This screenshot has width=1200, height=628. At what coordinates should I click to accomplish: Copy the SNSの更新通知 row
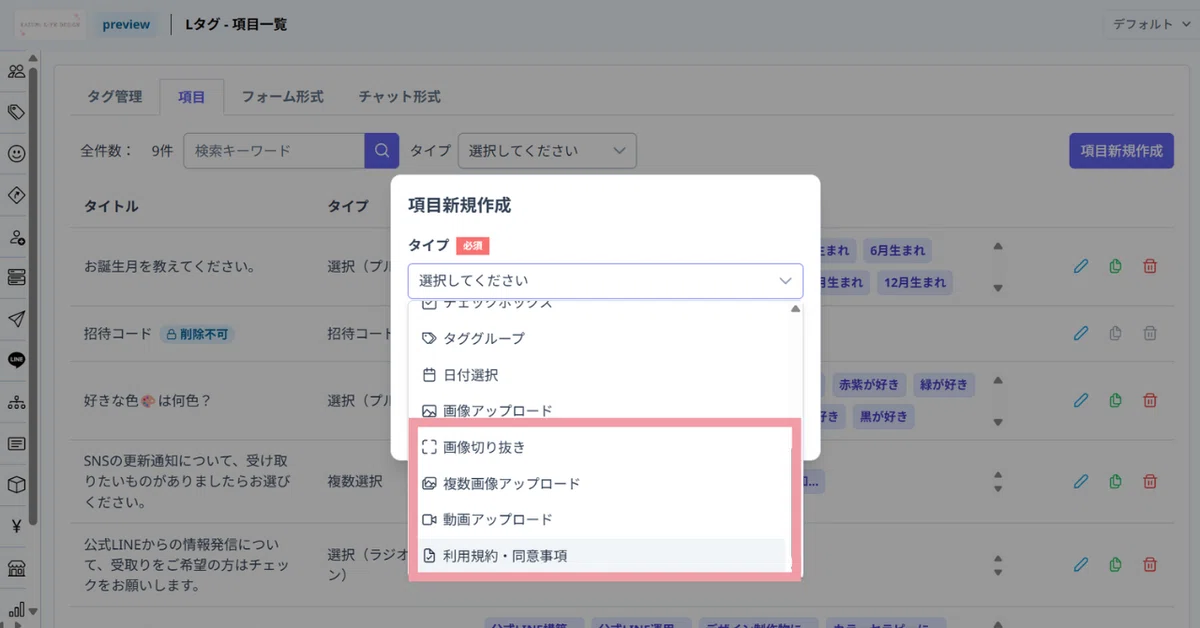click(x=1115, y=481)
